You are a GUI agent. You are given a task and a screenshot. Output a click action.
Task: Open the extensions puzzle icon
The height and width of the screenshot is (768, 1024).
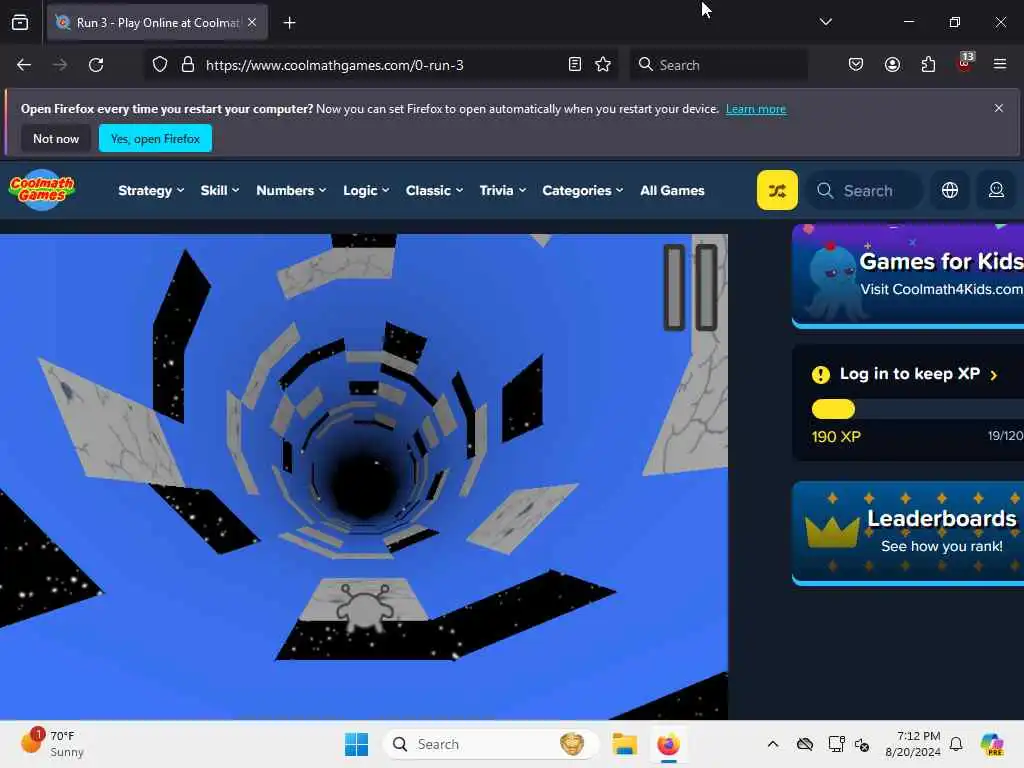[x=928, y=65]
